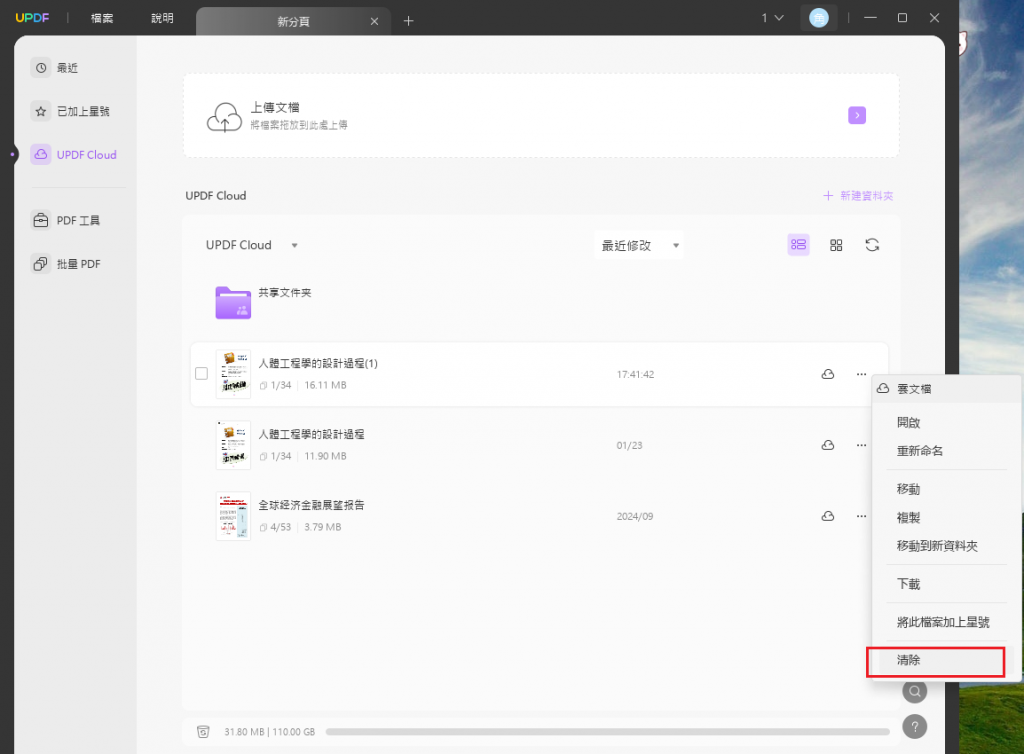
Task: Open the 最近 recent files section
Action: tap(55, 68)
